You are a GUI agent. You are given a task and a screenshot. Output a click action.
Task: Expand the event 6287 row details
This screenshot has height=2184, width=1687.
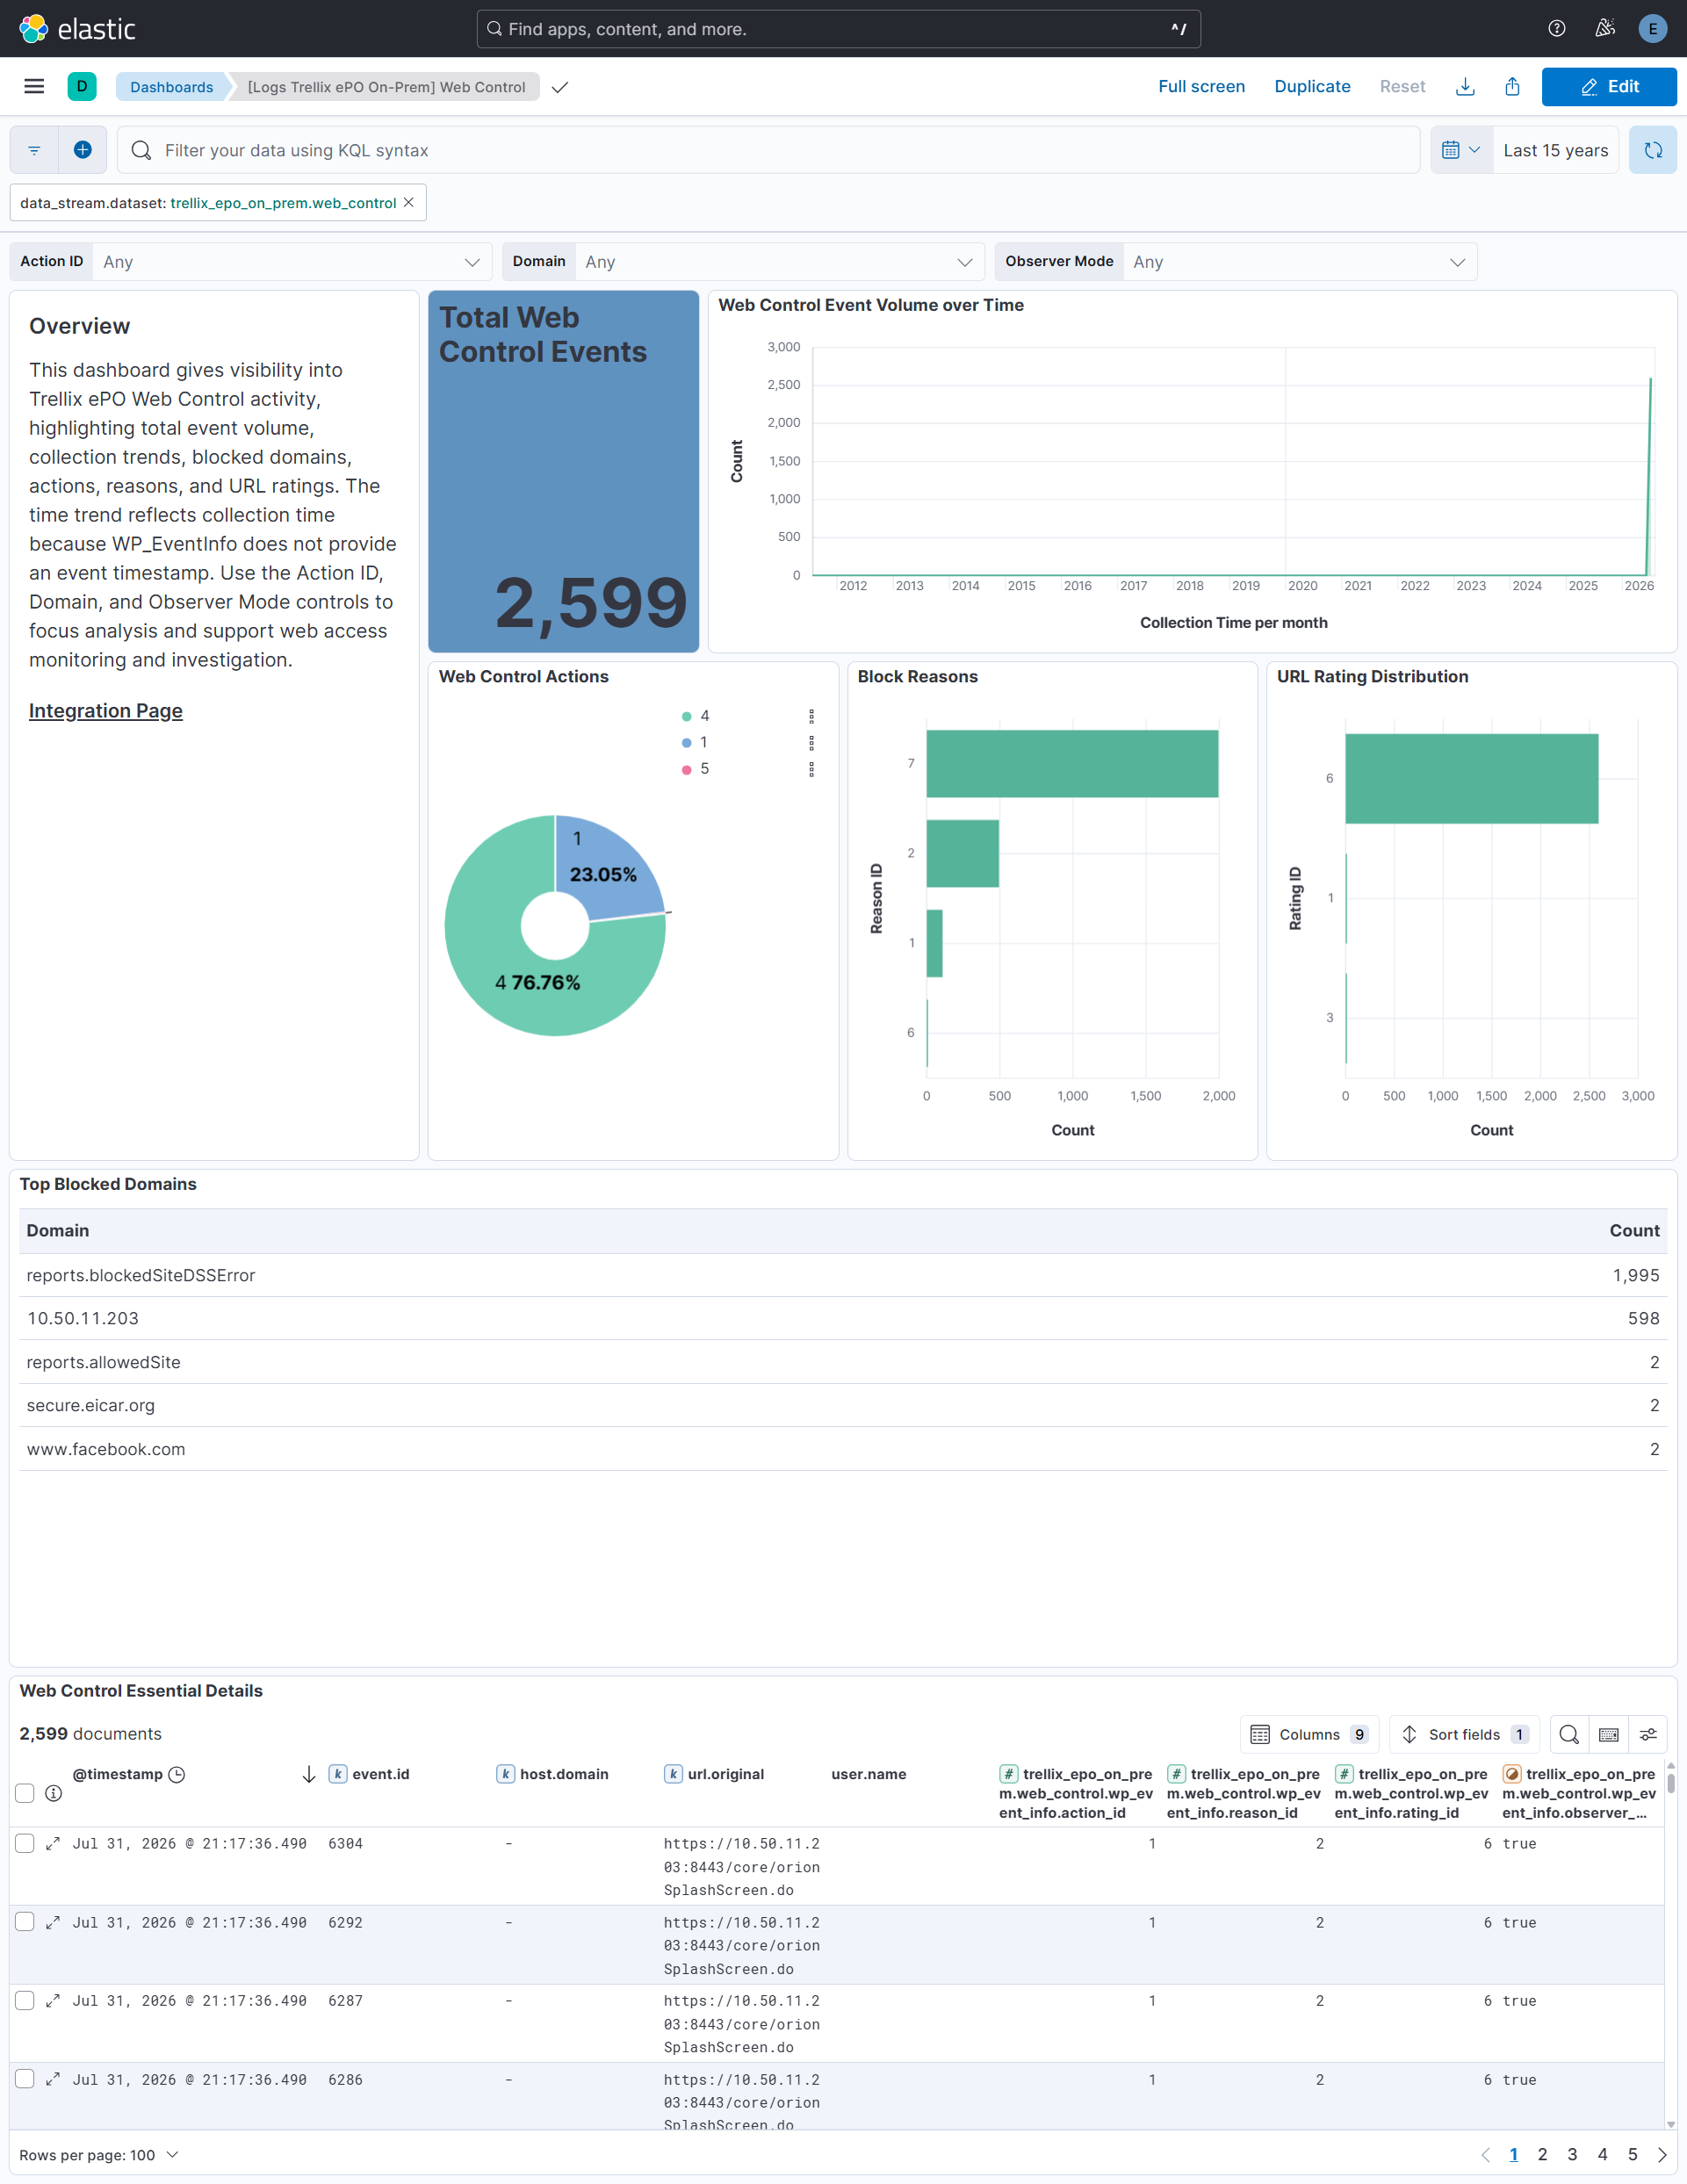(x=53, y=2000)
